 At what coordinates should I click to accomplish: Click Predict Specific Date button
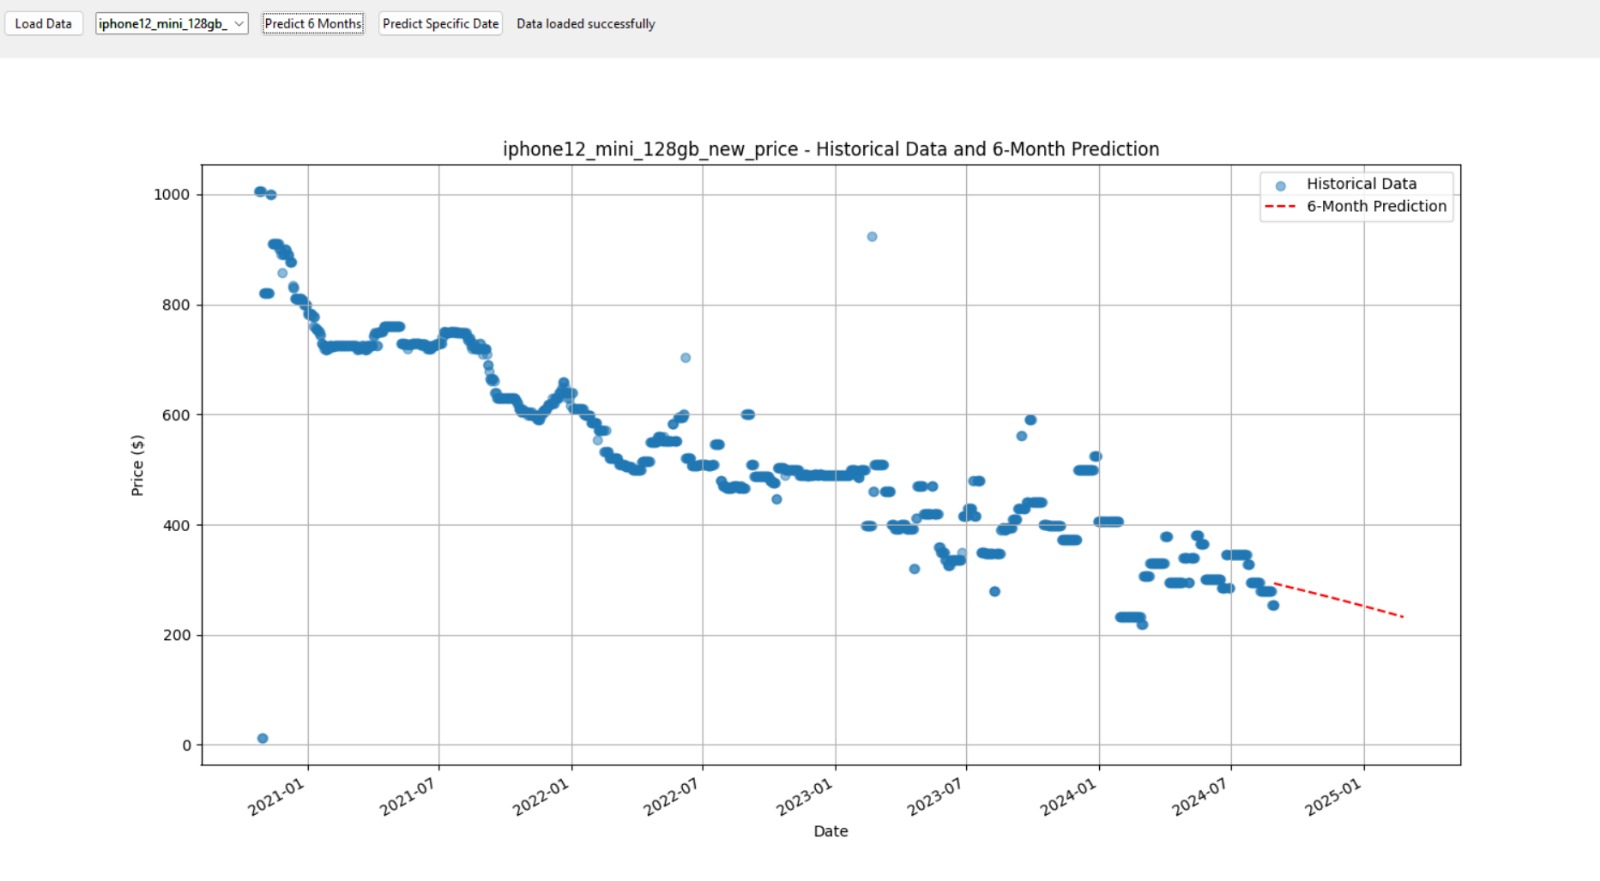440,24
